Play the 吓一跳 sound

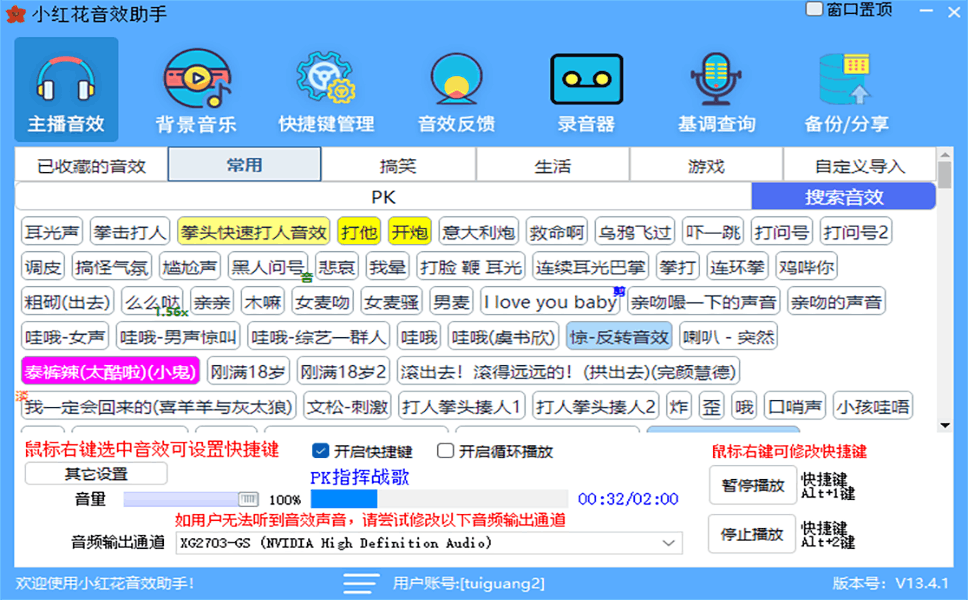[713, 232]
